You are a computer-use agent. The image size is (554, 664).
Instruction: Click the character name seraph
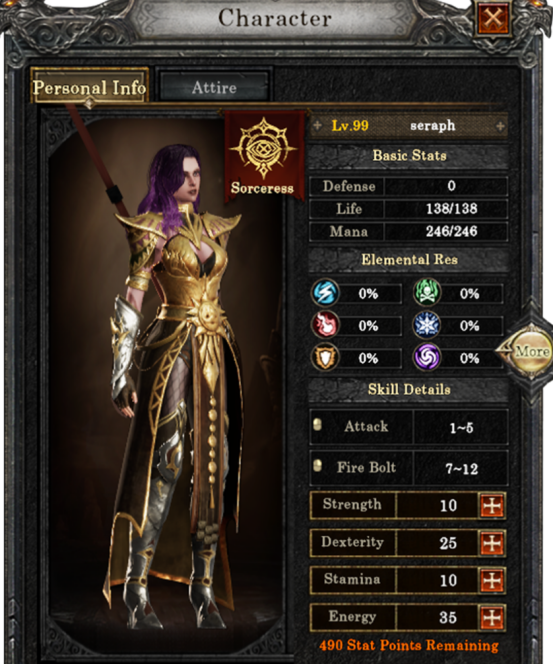(x=432, y=125)
